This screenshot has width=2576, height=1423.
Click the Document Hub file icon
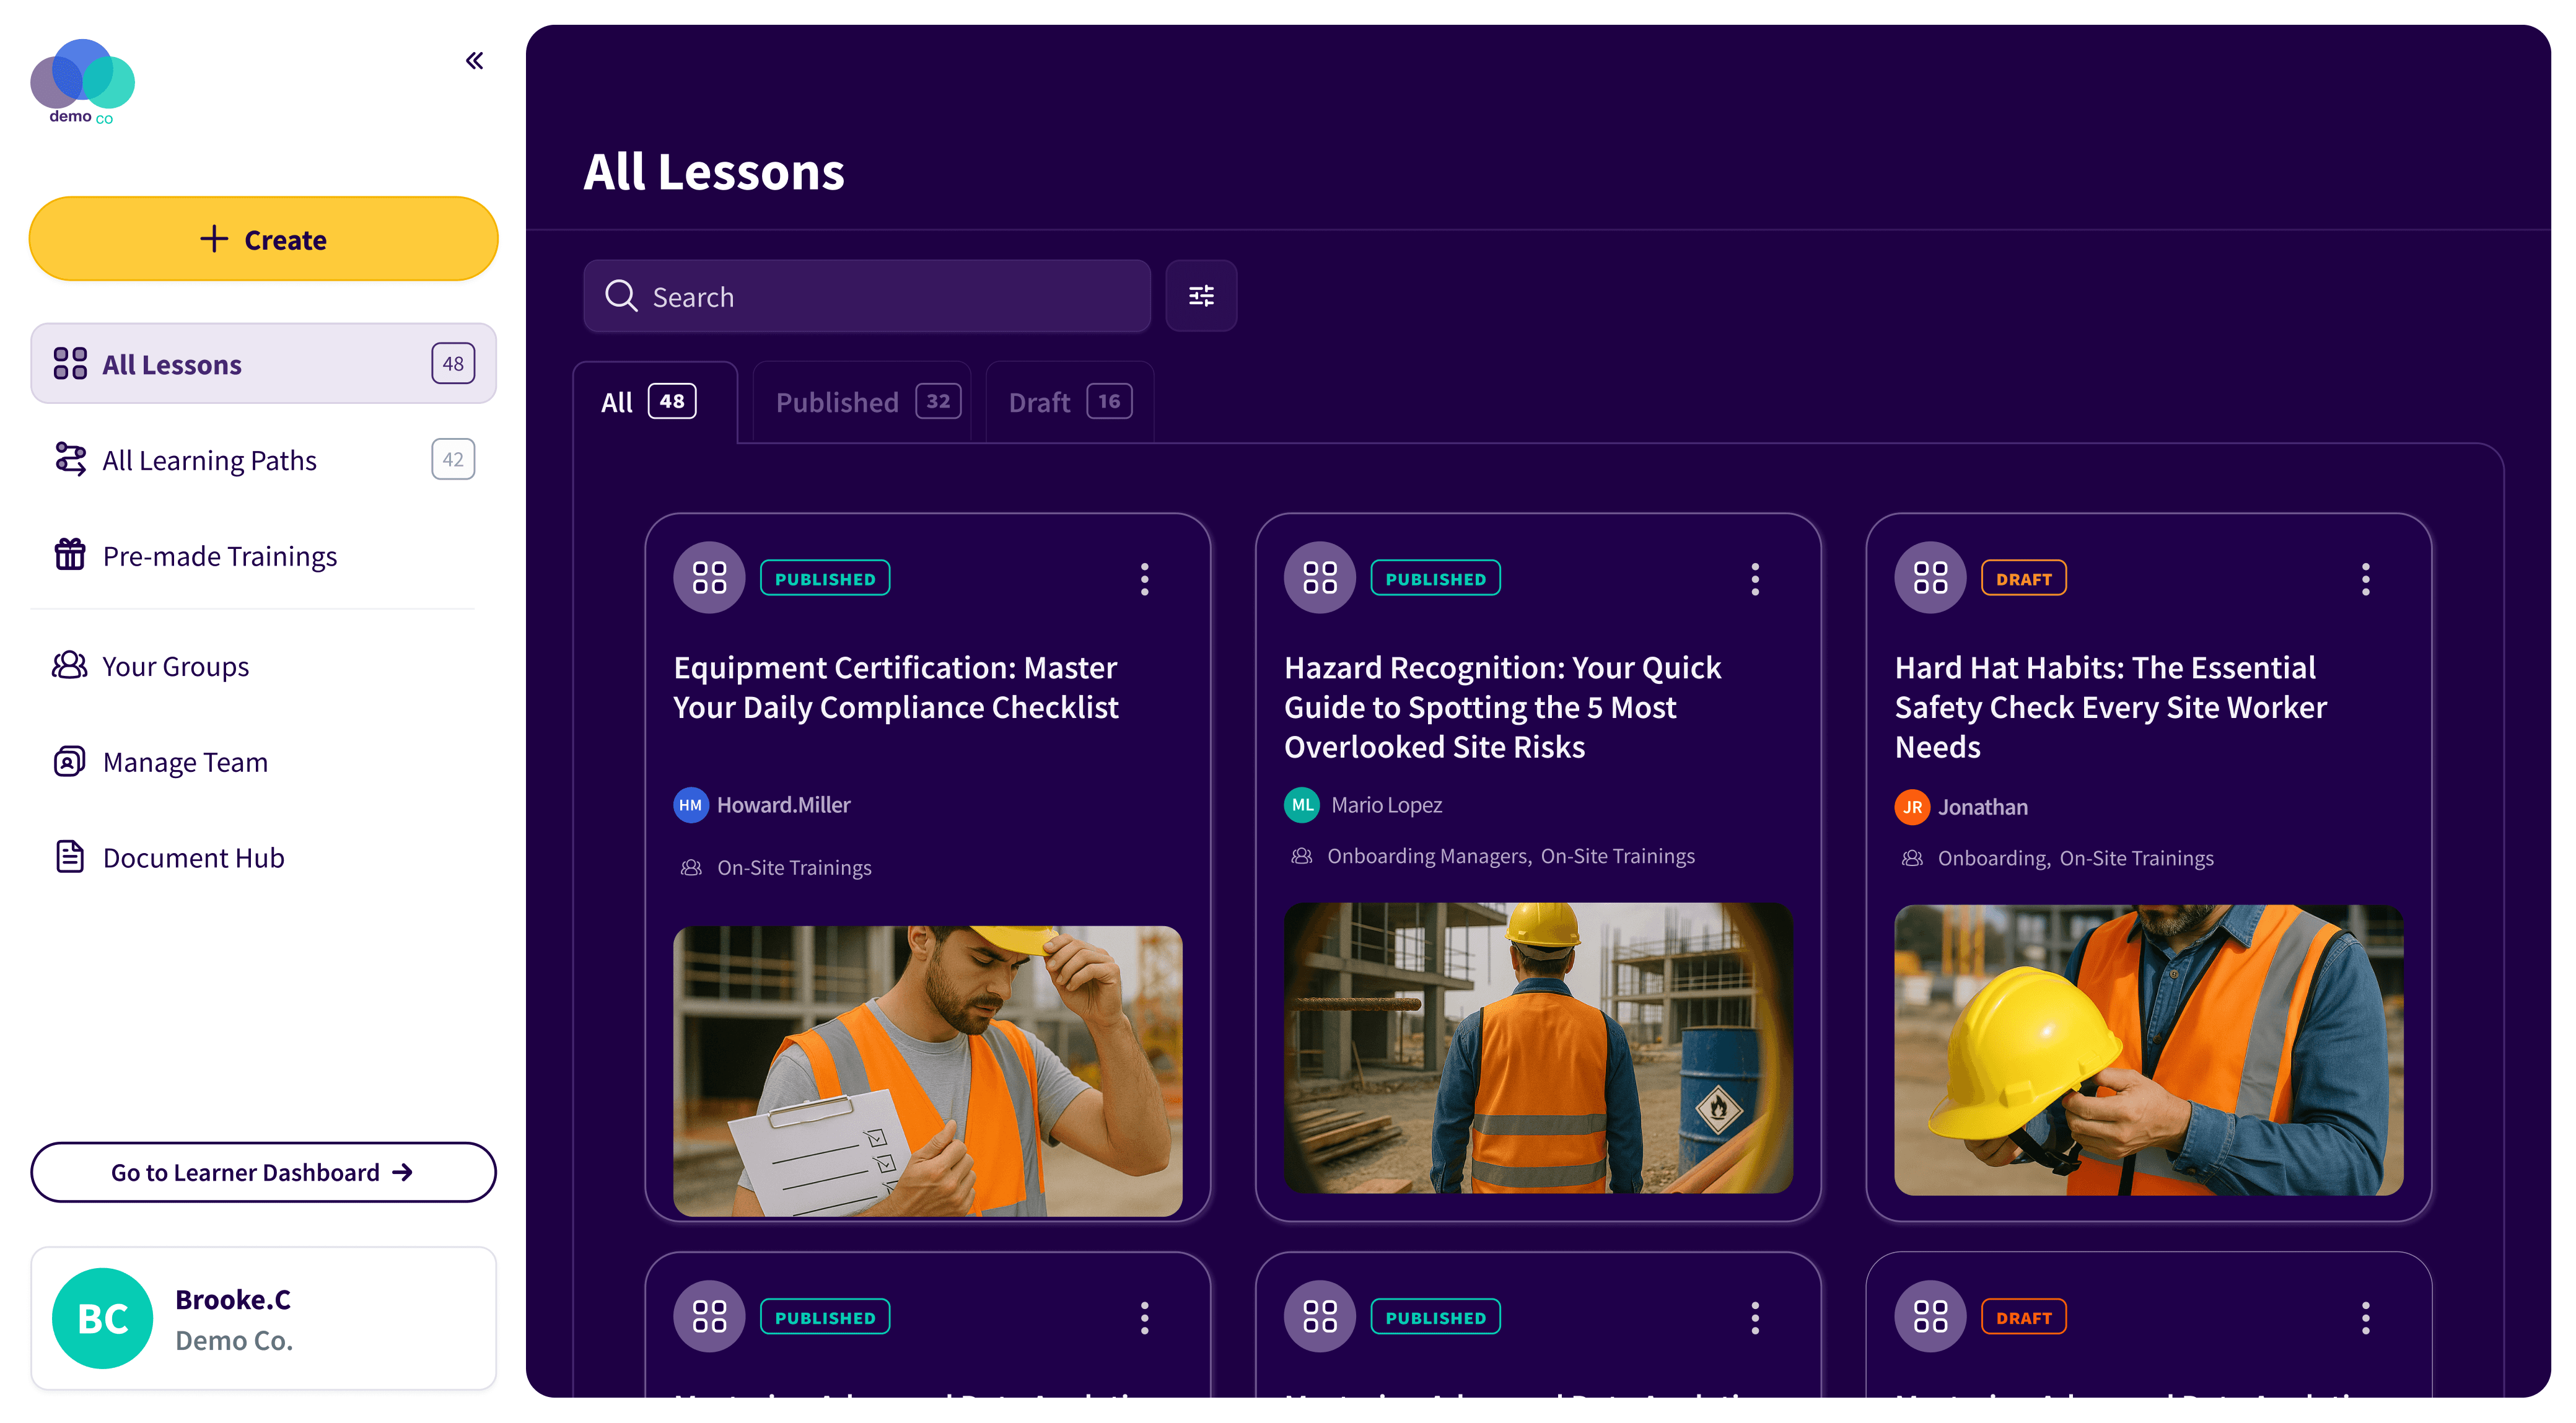tap(70, 857)
